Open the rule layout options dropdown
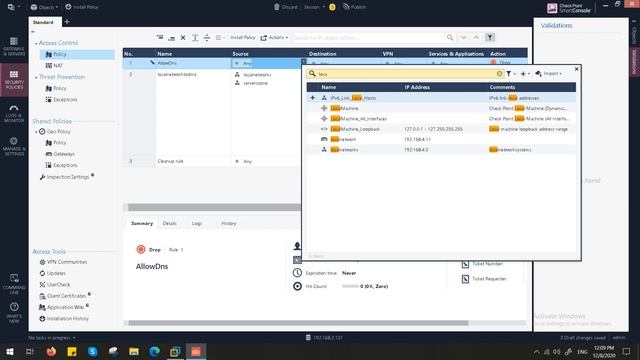640x360 pixels. pyautogui.click(x=220, y=38)
